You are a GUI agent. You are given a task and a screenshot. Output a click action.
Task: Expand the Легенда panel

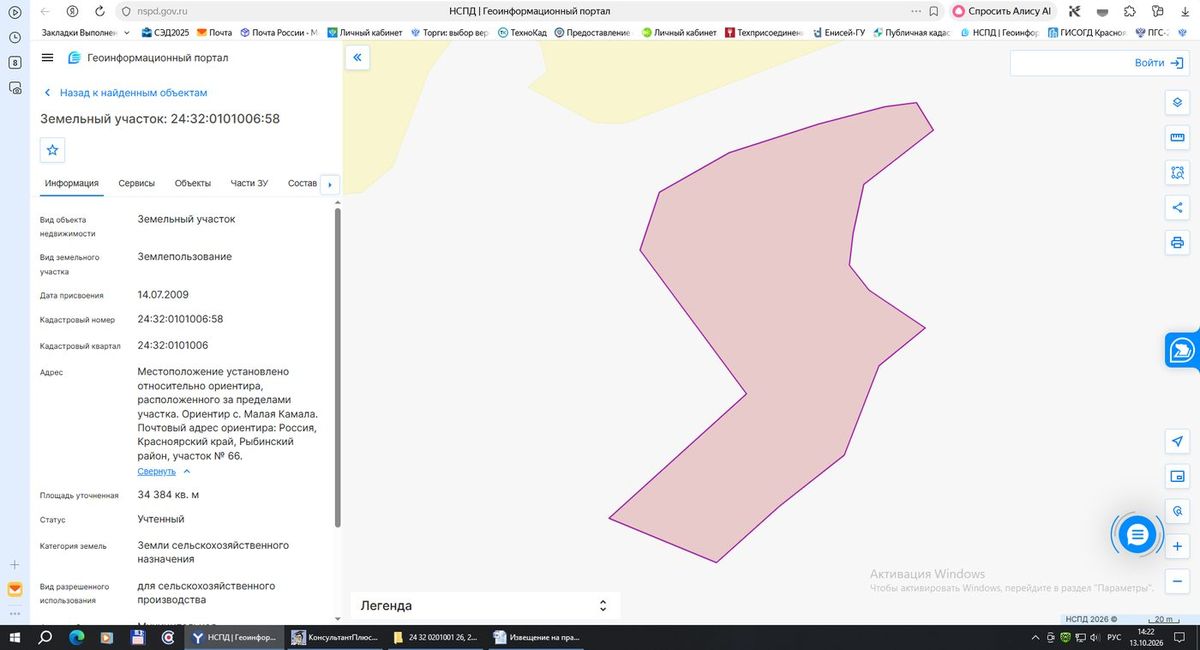(x=485, y=606)
